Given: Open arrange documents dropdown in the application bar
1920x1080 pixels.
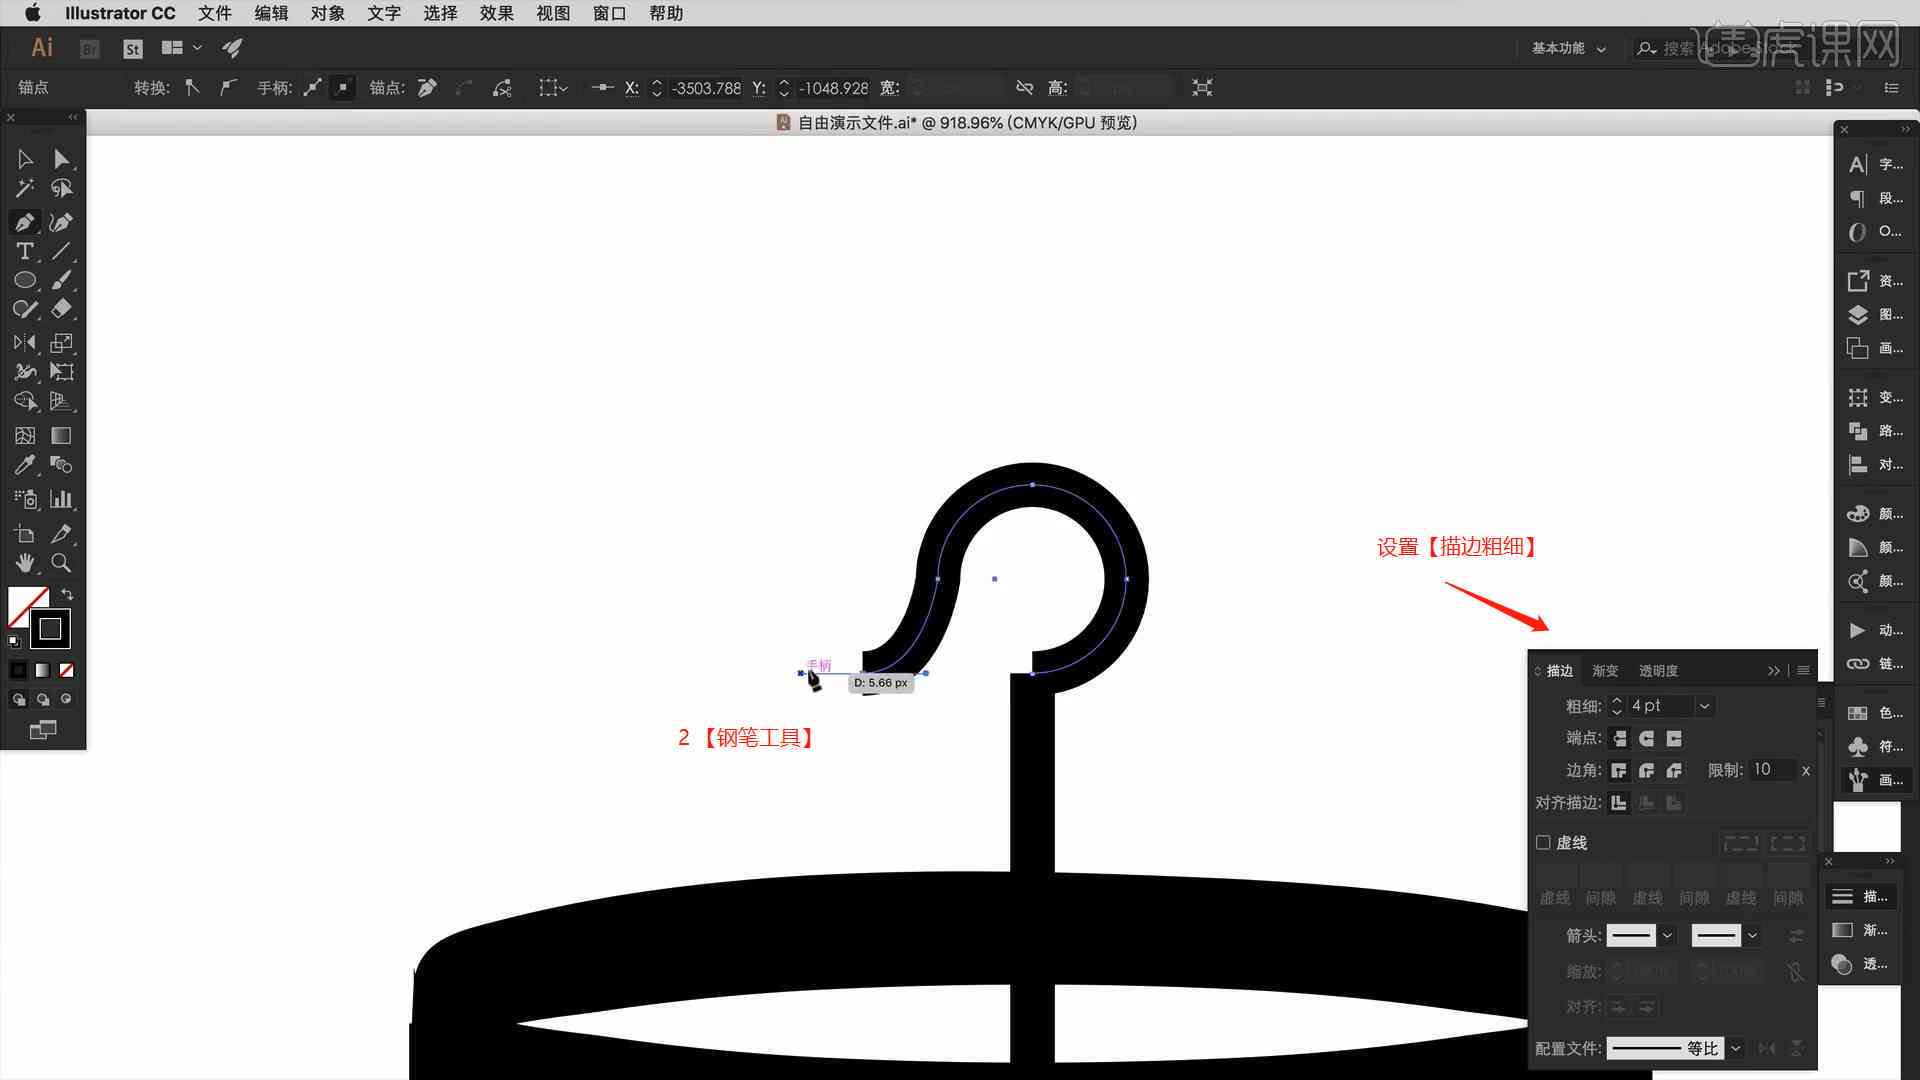Looking at the screenshot, I should click(181, 48).
